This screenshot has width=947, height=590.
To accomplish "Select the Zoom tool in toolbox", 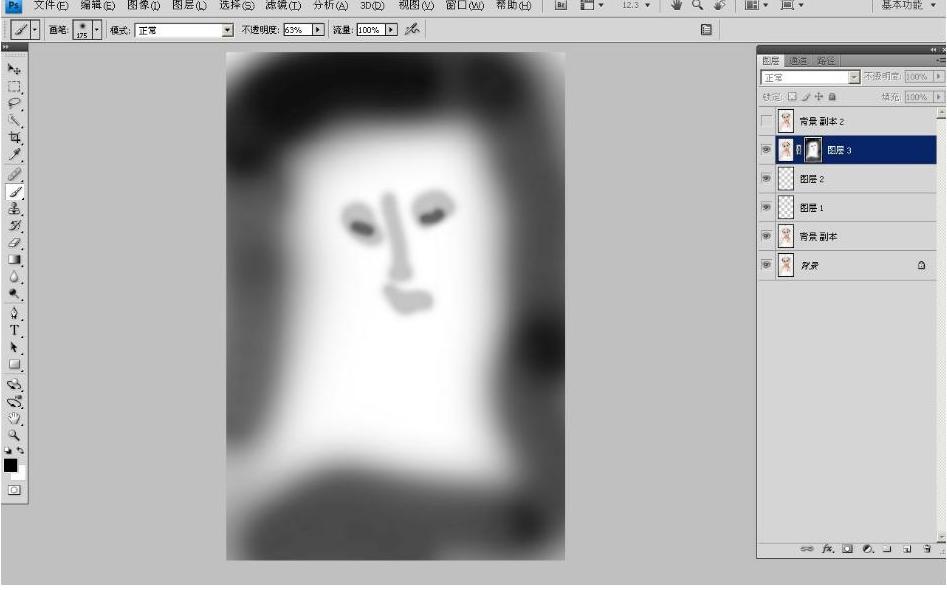I will pos(14,435).
